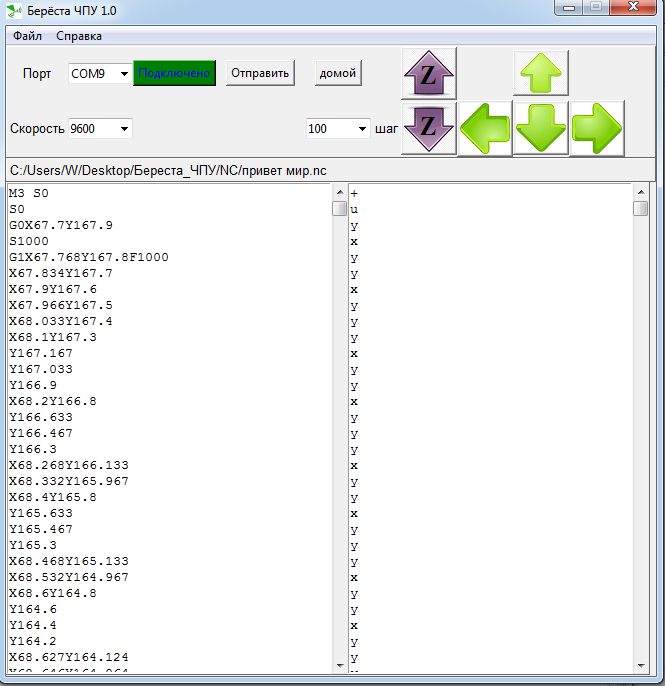Viewport: 665px width, 686px height.
Task: Click down arrow of response log scrollbar
Action: click(x=640, y=665)
